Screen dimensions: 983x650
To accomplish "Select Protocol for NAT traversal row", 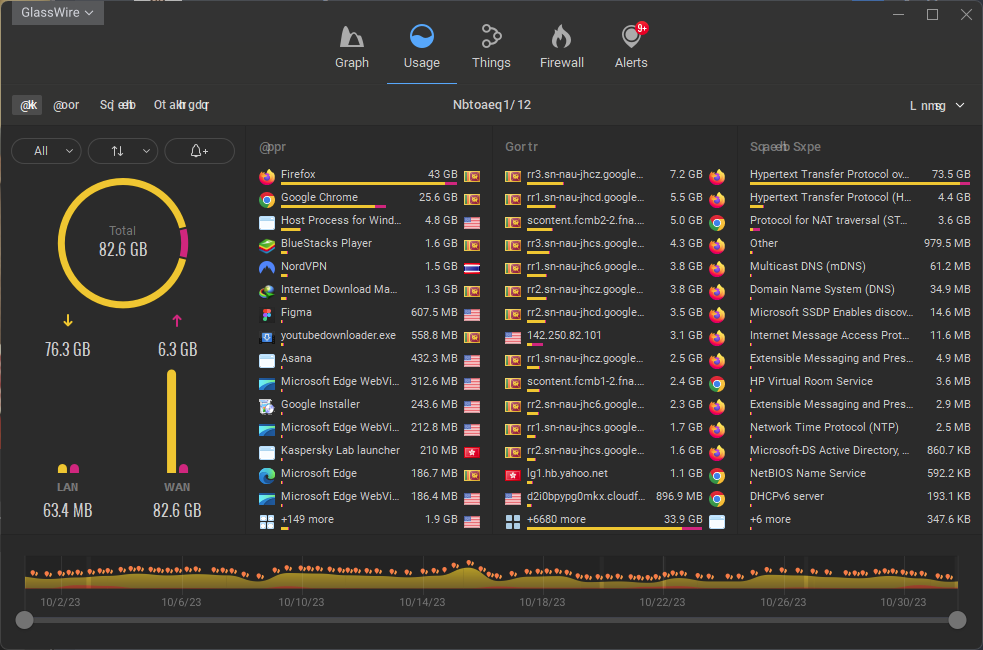I will 860,221.
